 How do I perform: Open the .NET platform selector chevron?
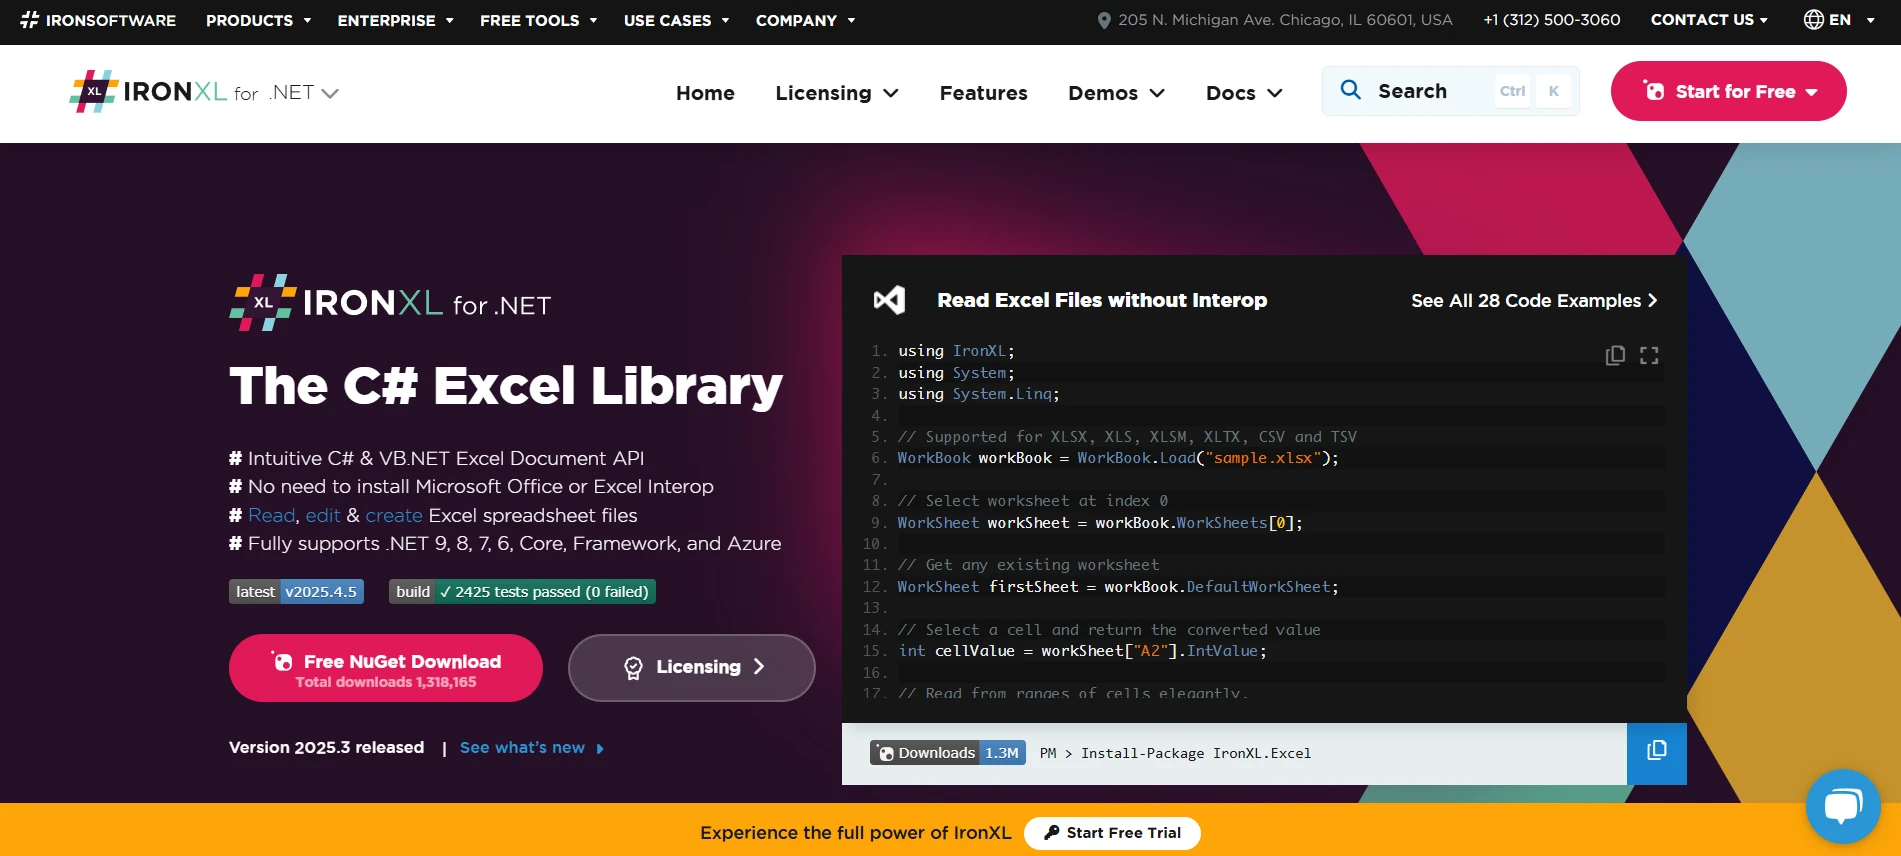(330, 93)
